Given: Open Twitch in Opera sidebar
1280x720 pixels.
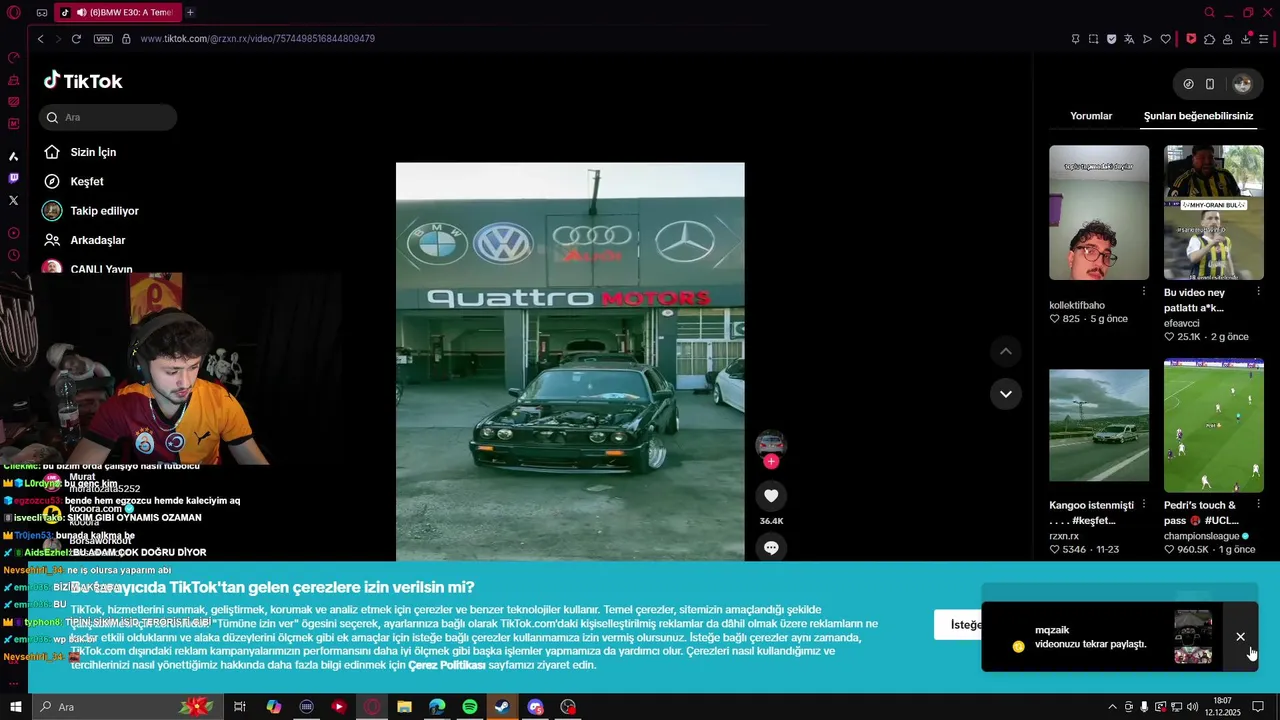Looking at the screenshot, I should click(x=13, y=178).
